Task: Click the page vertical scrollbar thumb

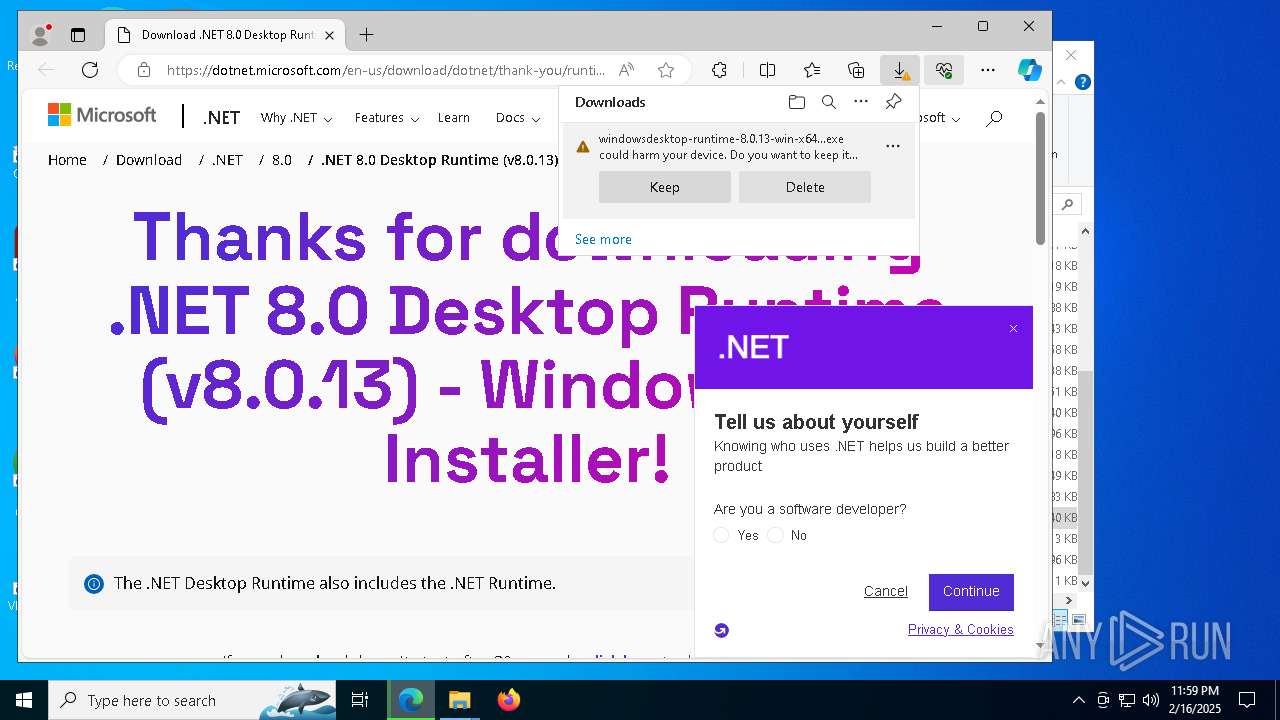Action: click(x=1040, y=178)
